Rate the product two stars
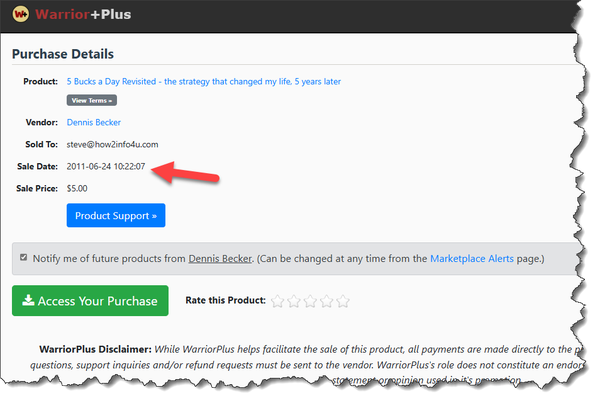 click(x=294, y=301)
